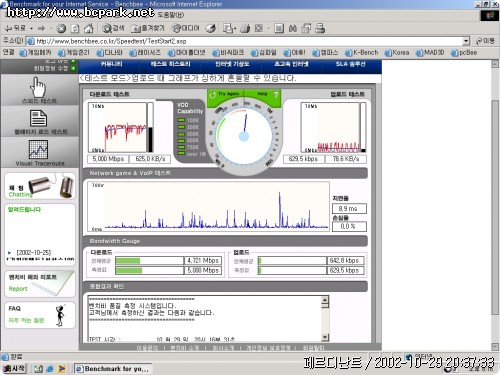Launch Internet Explorer from quick launch
The image size is (500, 375).
pyautogui.click(x=50, y=369)
